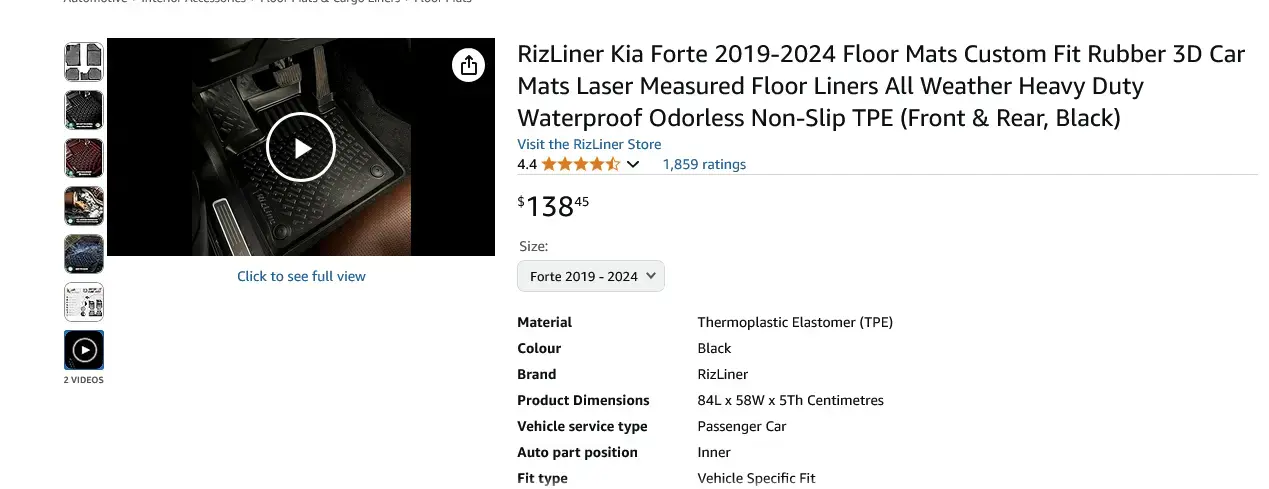Click the orange star rating icons
This screenshot has height=489, width=1269.
pyautogui.click(x=581, y=164)
